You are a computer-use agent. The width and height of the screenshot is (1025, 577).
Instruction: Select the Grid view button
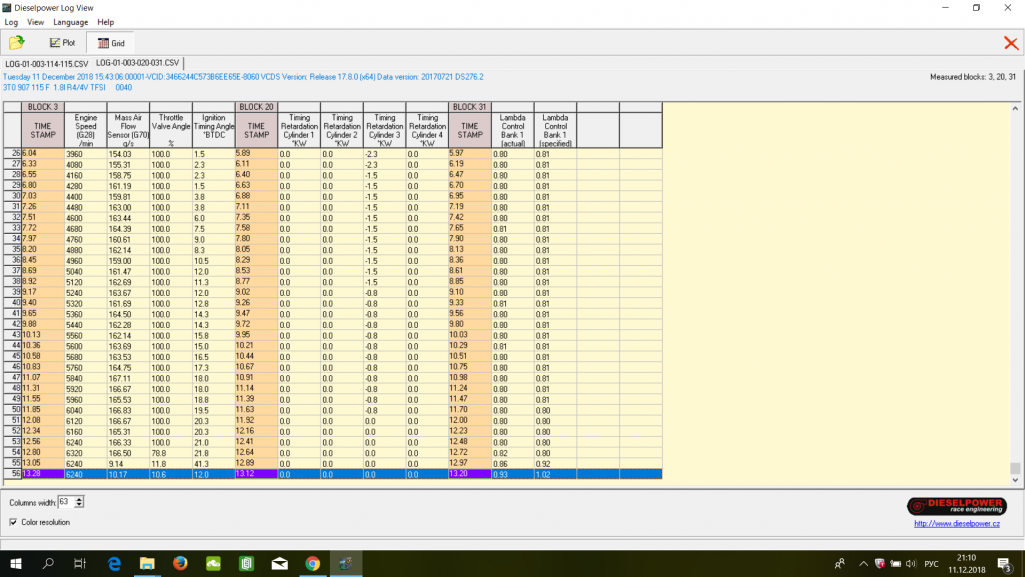click(110, 43)
